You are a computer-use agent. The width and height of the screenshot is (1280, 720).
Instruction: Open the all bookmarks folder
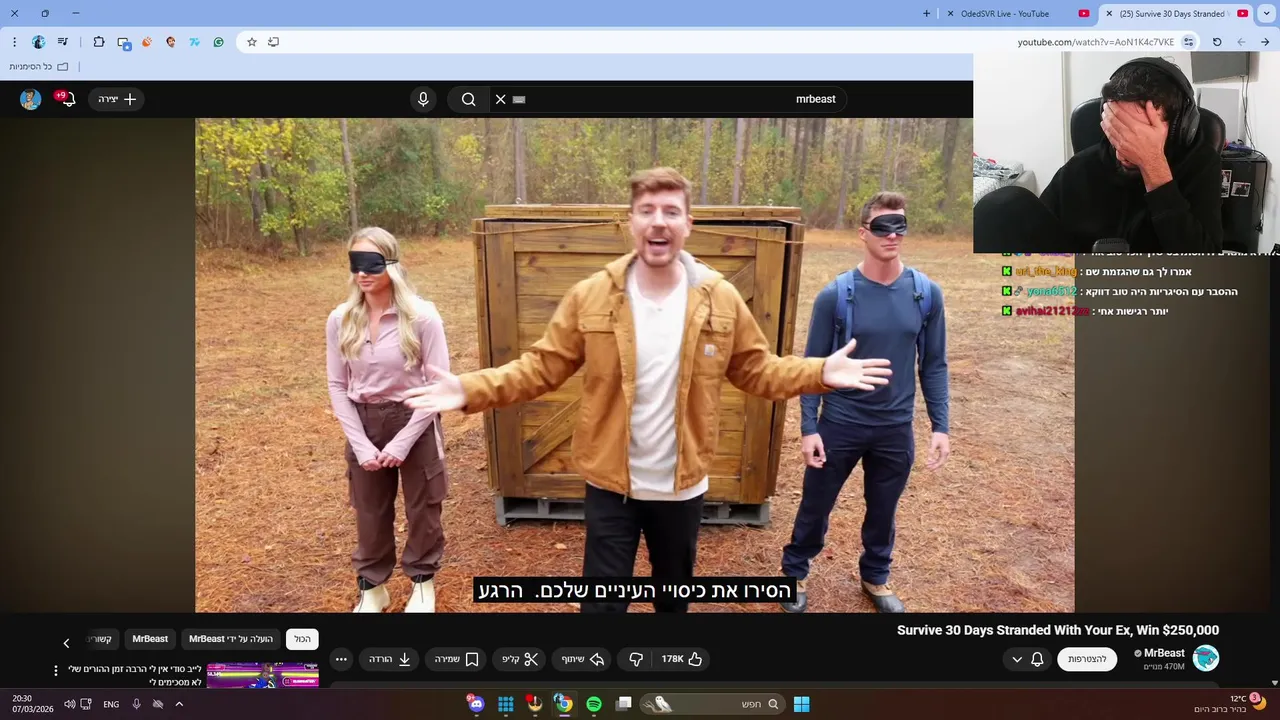(39, 67)
